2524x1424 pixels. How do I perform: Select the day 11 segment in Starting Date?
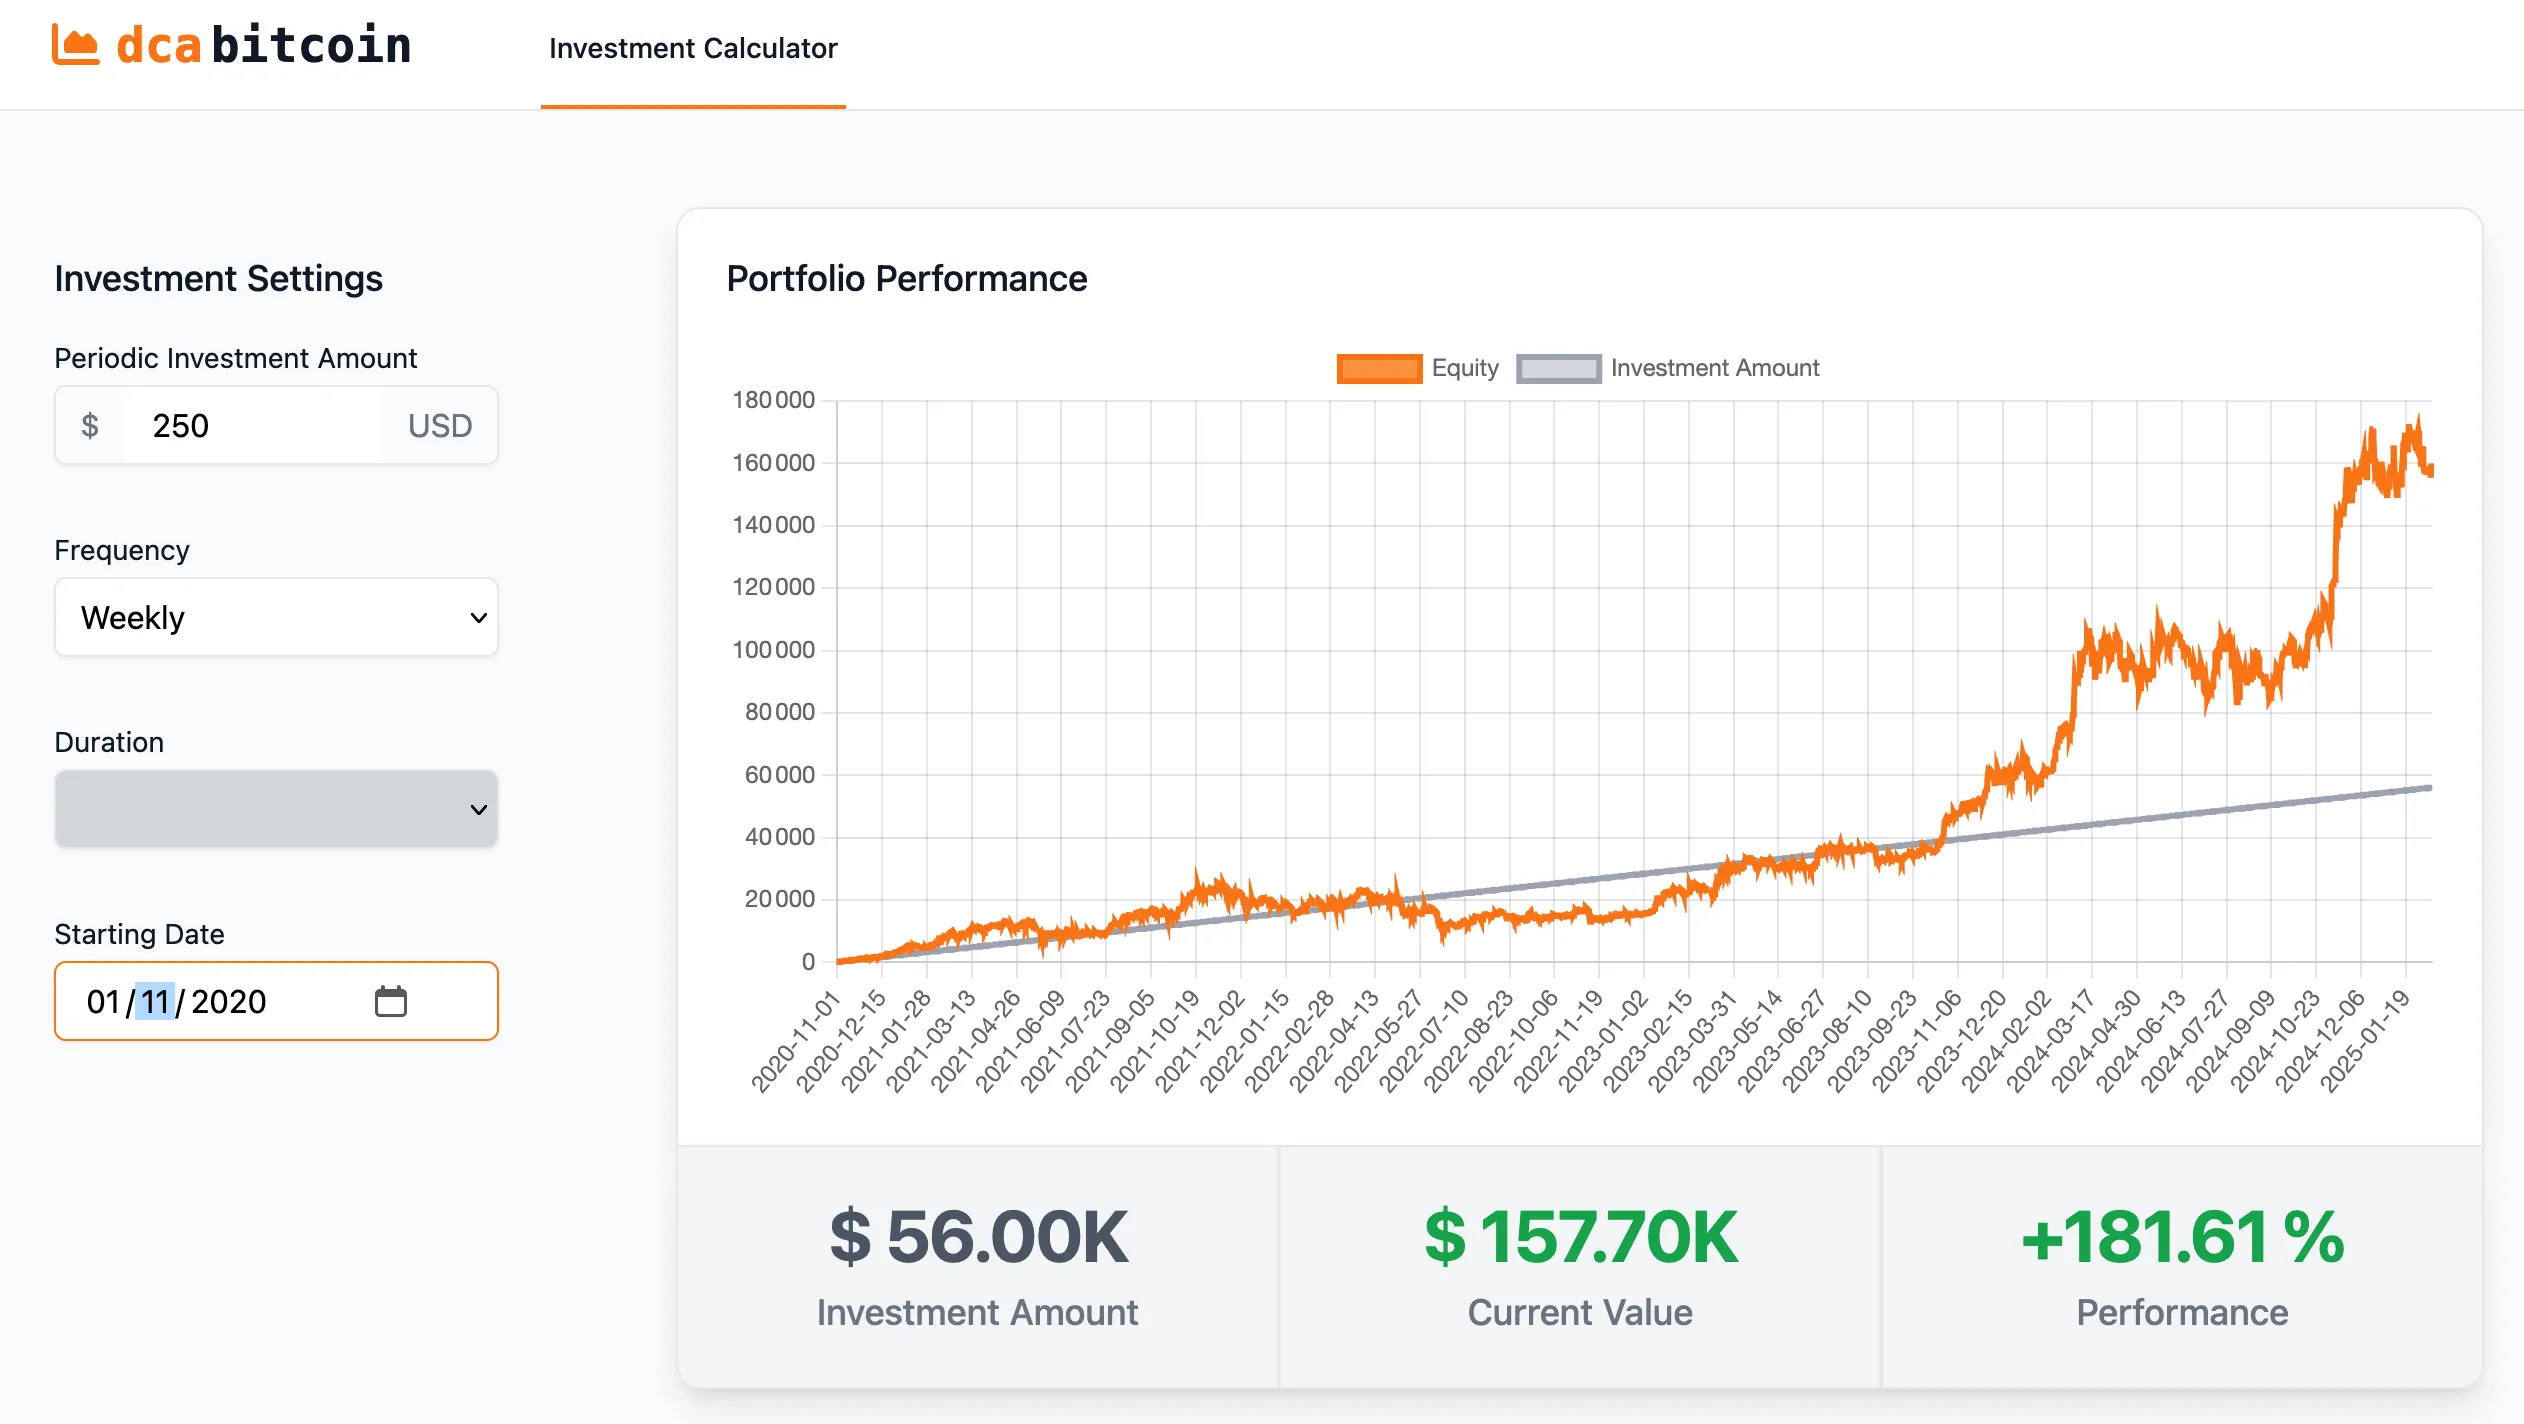(155, 1001)
